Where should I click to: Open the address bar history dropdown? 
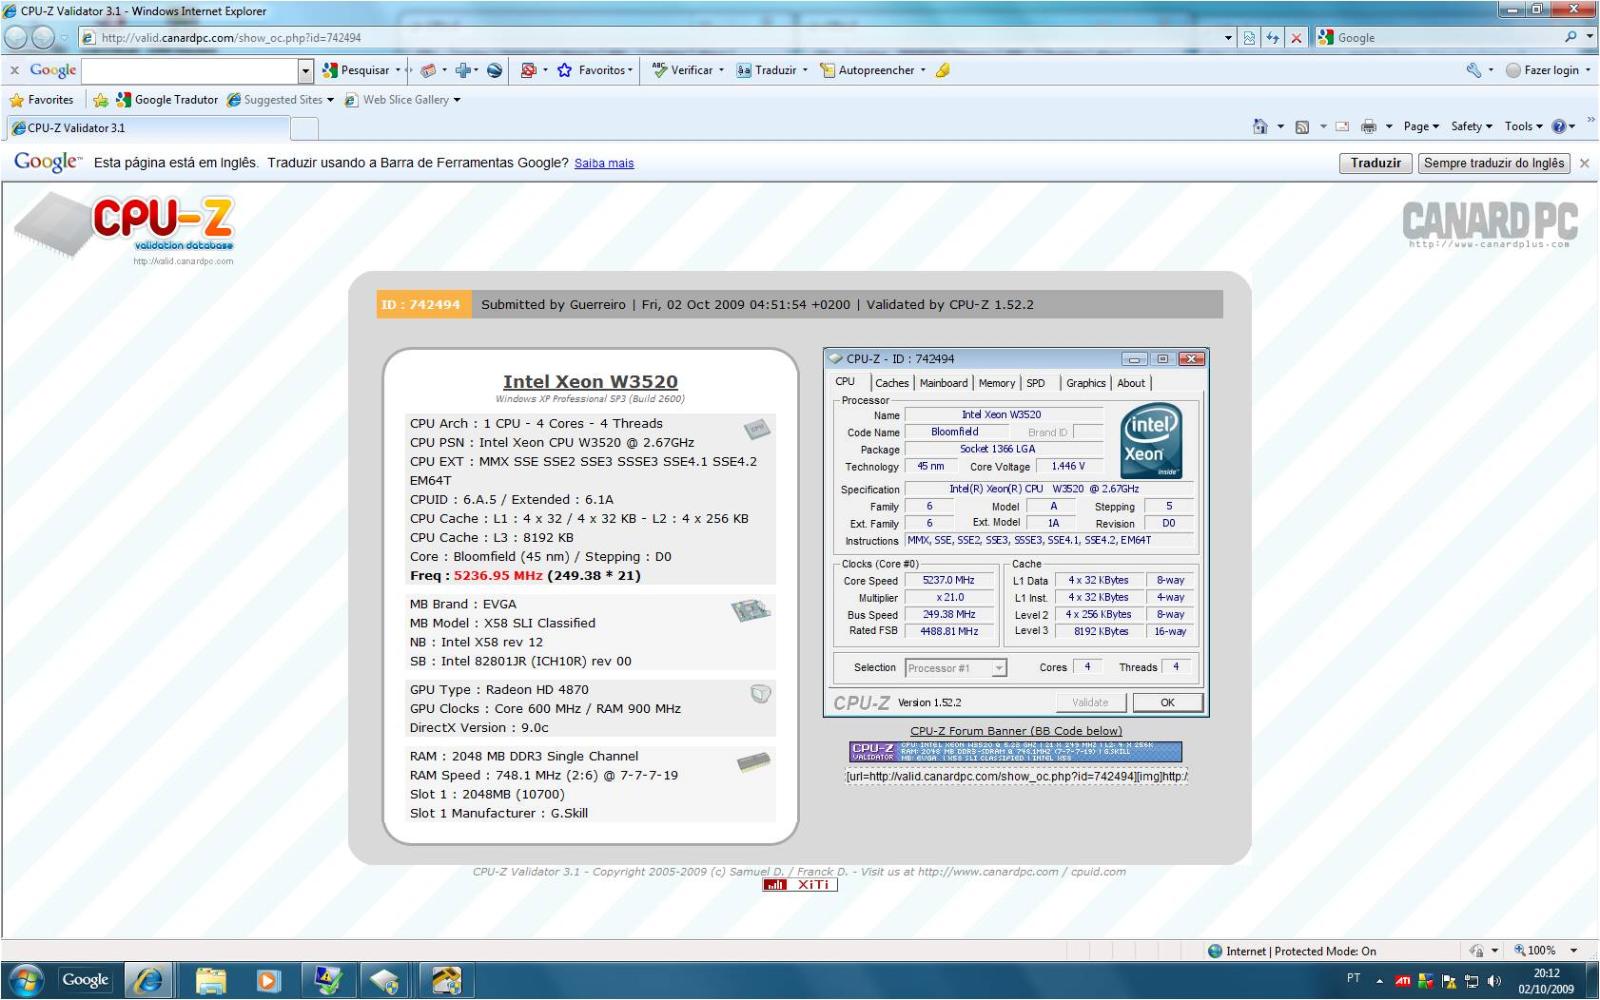(1228, 37)
